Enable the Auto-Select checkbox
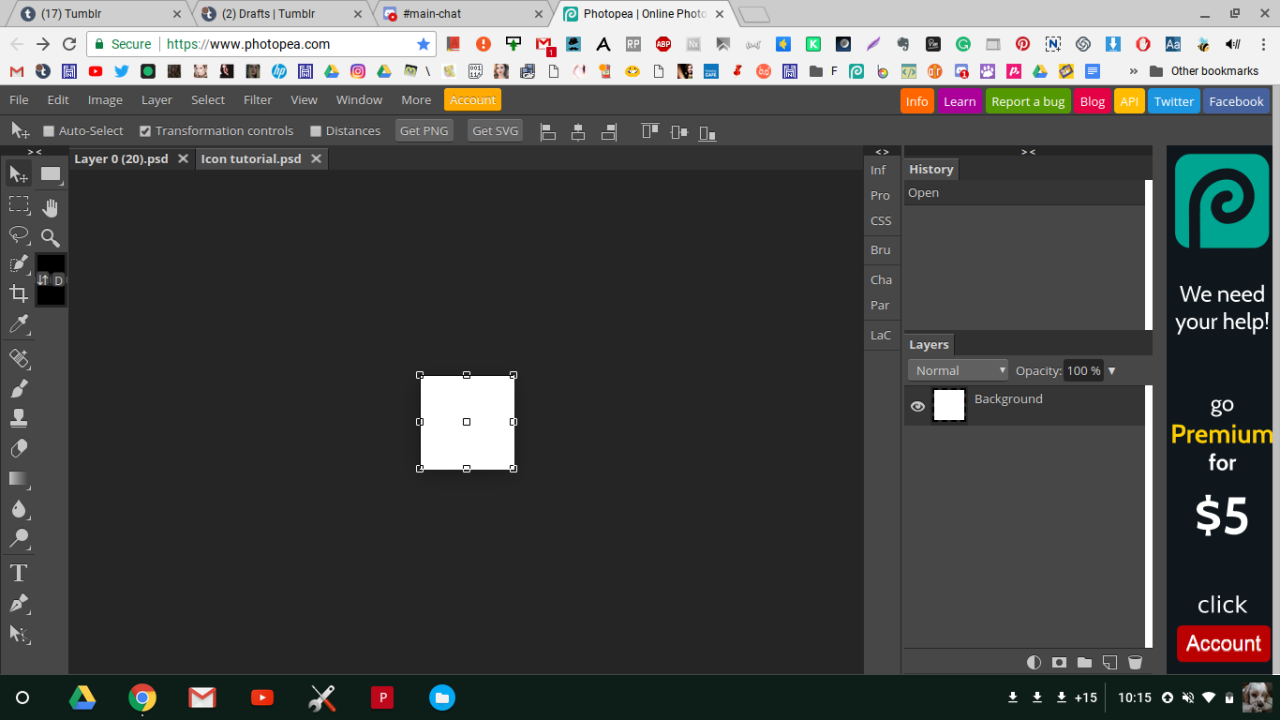Image resolution: width=1280 pixels, height=720 pixels. (46, 130)
